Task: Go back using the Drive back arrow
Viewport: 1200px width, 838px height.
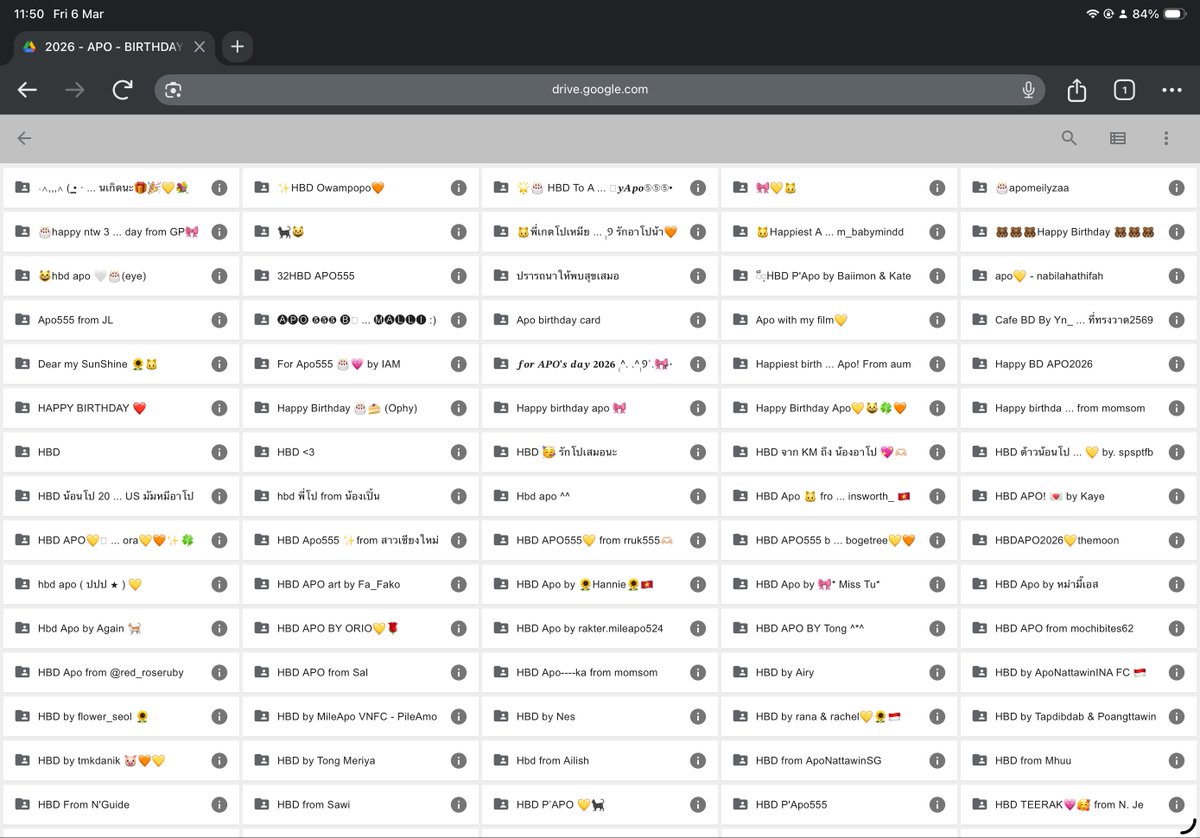Action: pyautogui.click(x=24, y=139)
